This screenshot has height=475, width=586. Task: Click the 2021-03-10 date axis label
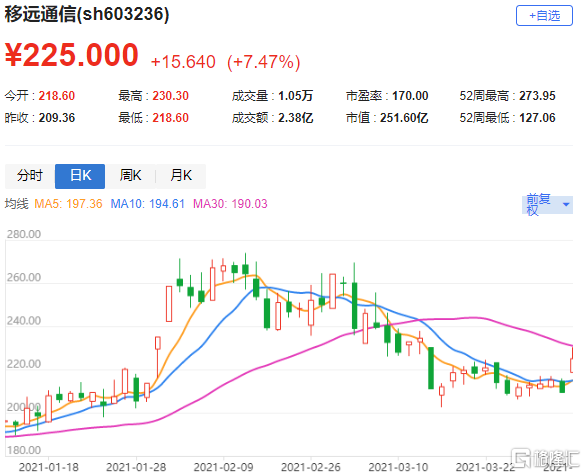coord(398,467)
